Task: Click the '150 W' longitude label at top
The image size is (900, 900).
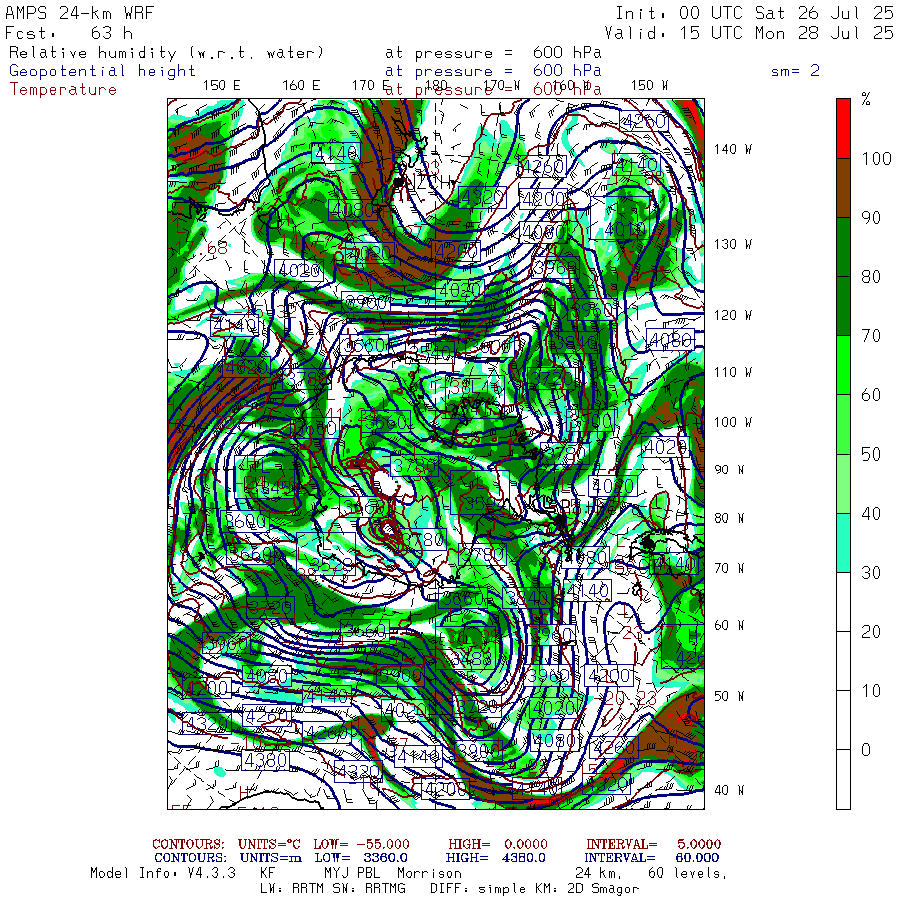Action: click(649, 86)
